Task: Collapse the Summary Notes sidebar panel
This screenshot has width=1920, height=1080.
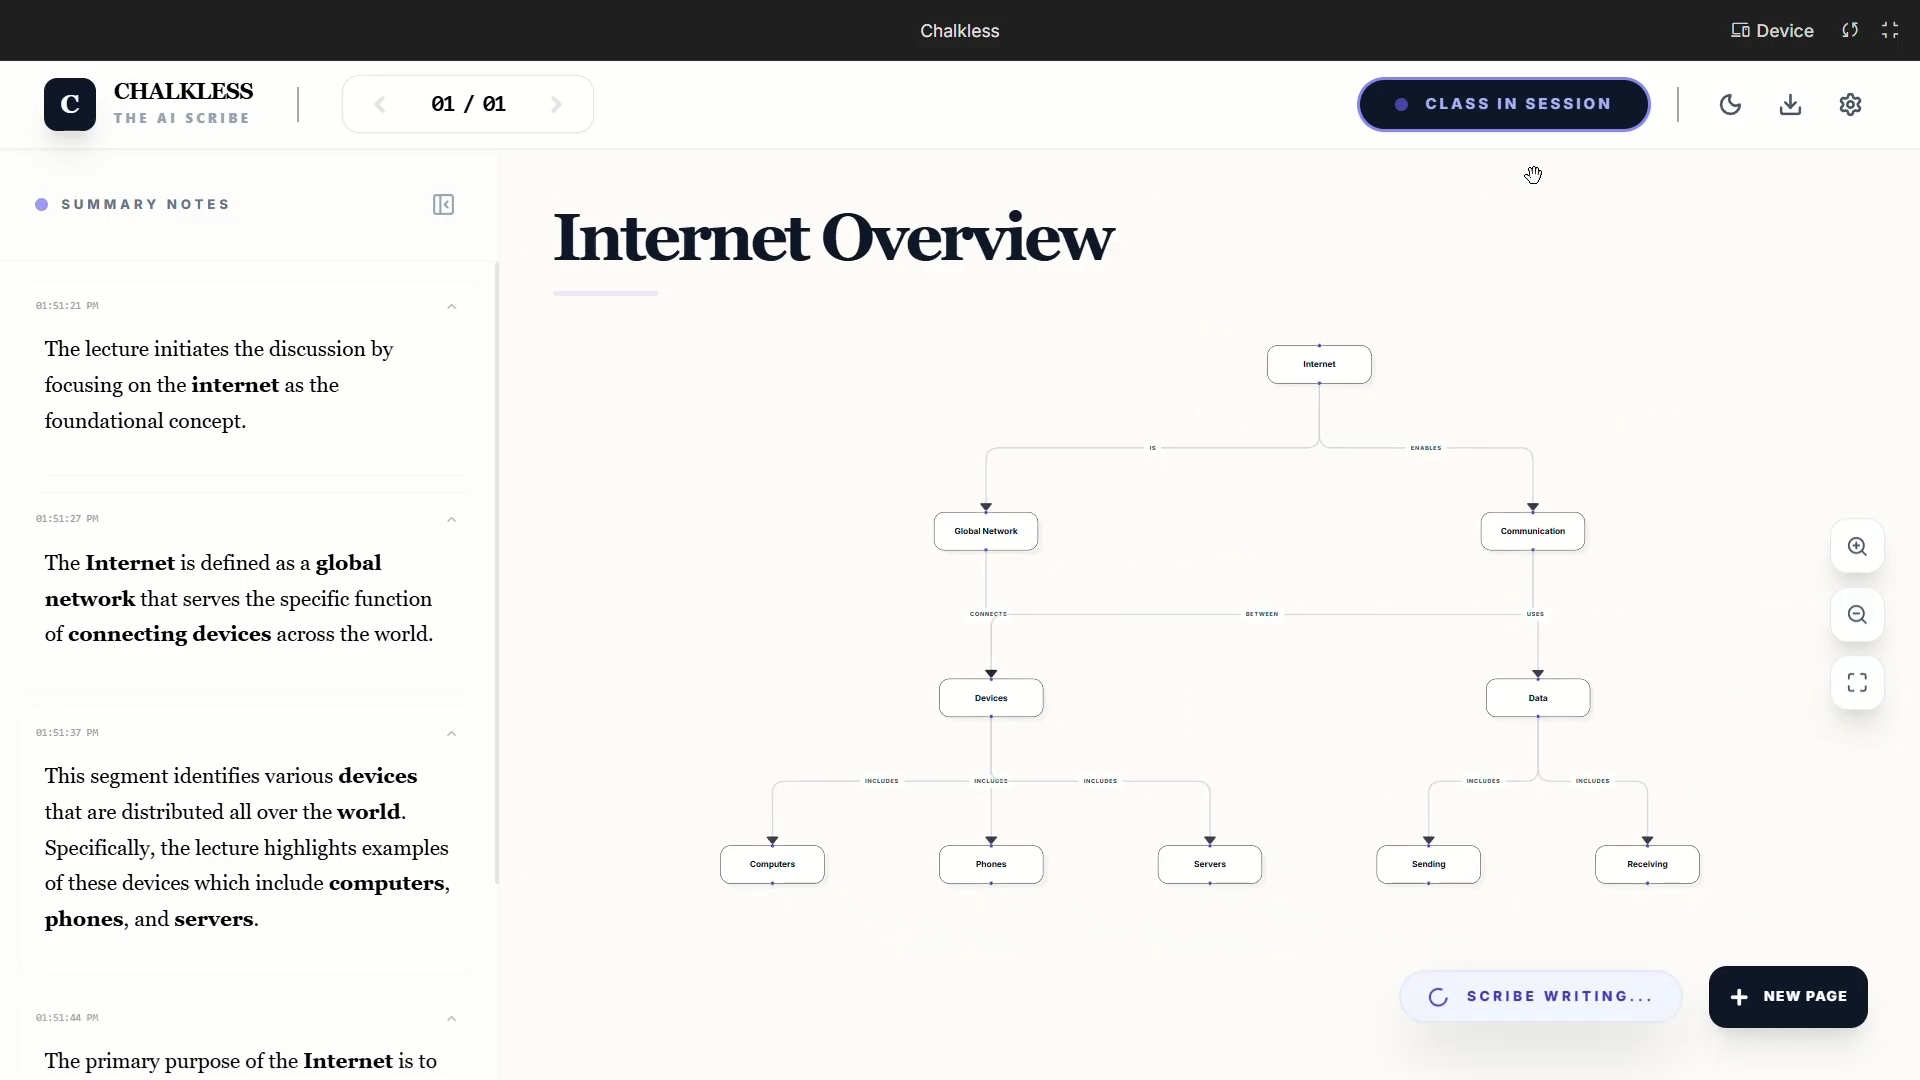Action: point(443,205)
